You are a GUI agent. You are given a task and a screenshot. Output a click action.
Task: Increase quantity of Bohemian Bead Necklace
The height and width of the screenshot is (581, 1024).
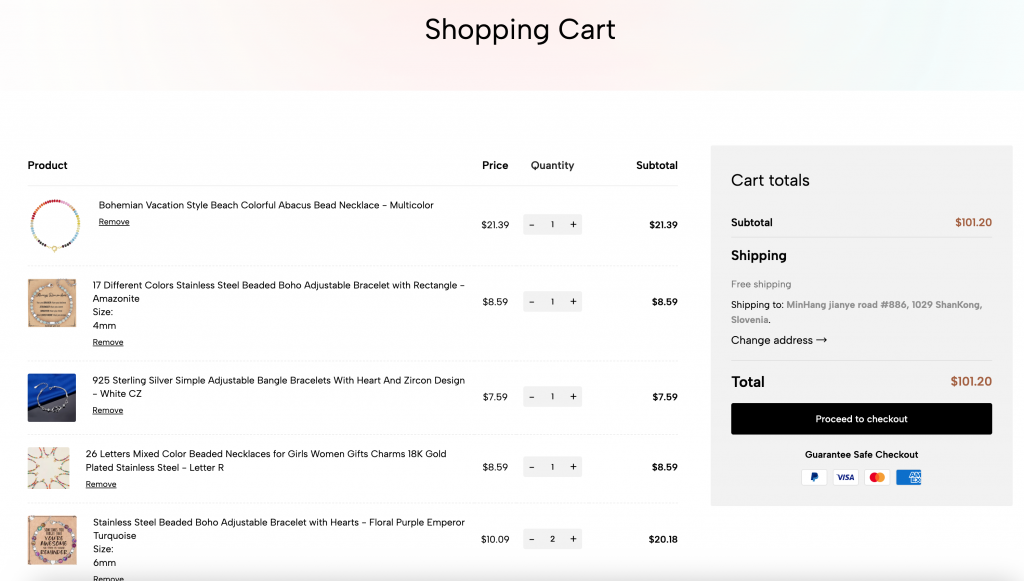(x=573, y=225)
